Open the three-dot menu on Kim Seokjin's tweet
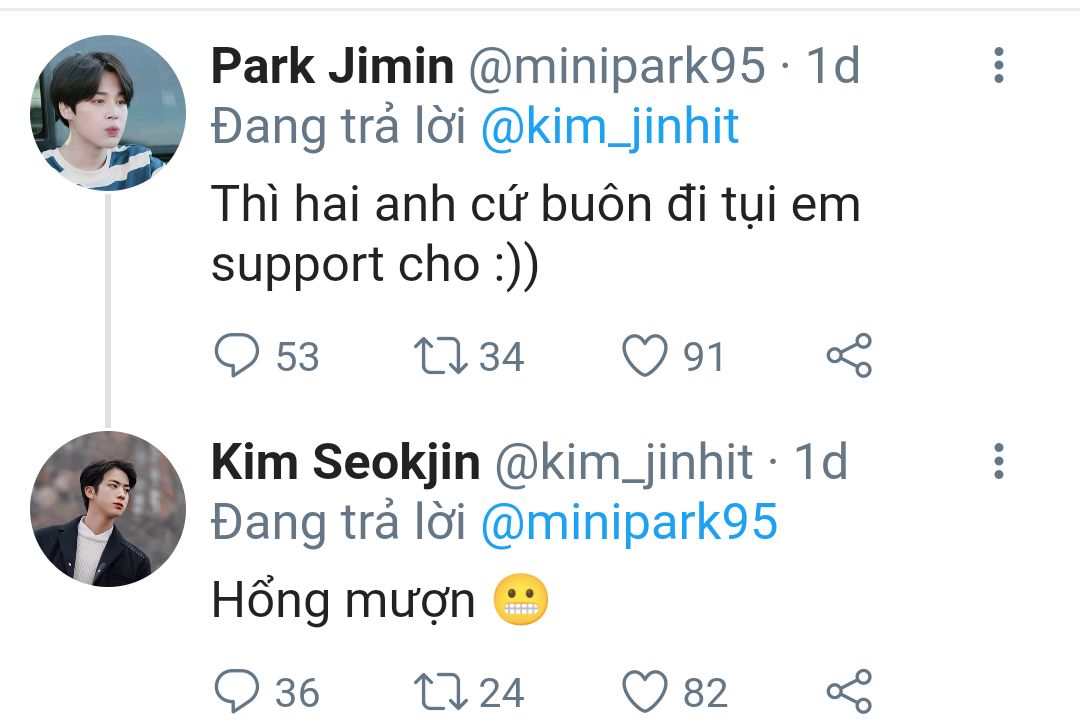Screen dimensions: 1080x720 point(999,461)
